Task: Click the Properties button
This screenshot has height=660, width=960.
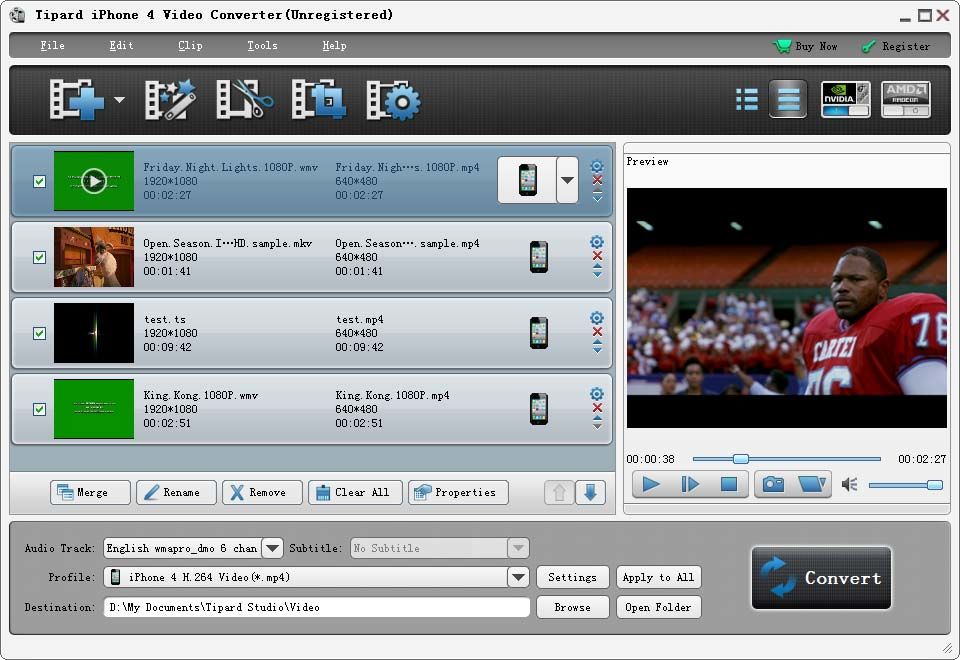Action: (x=458, y=492)
